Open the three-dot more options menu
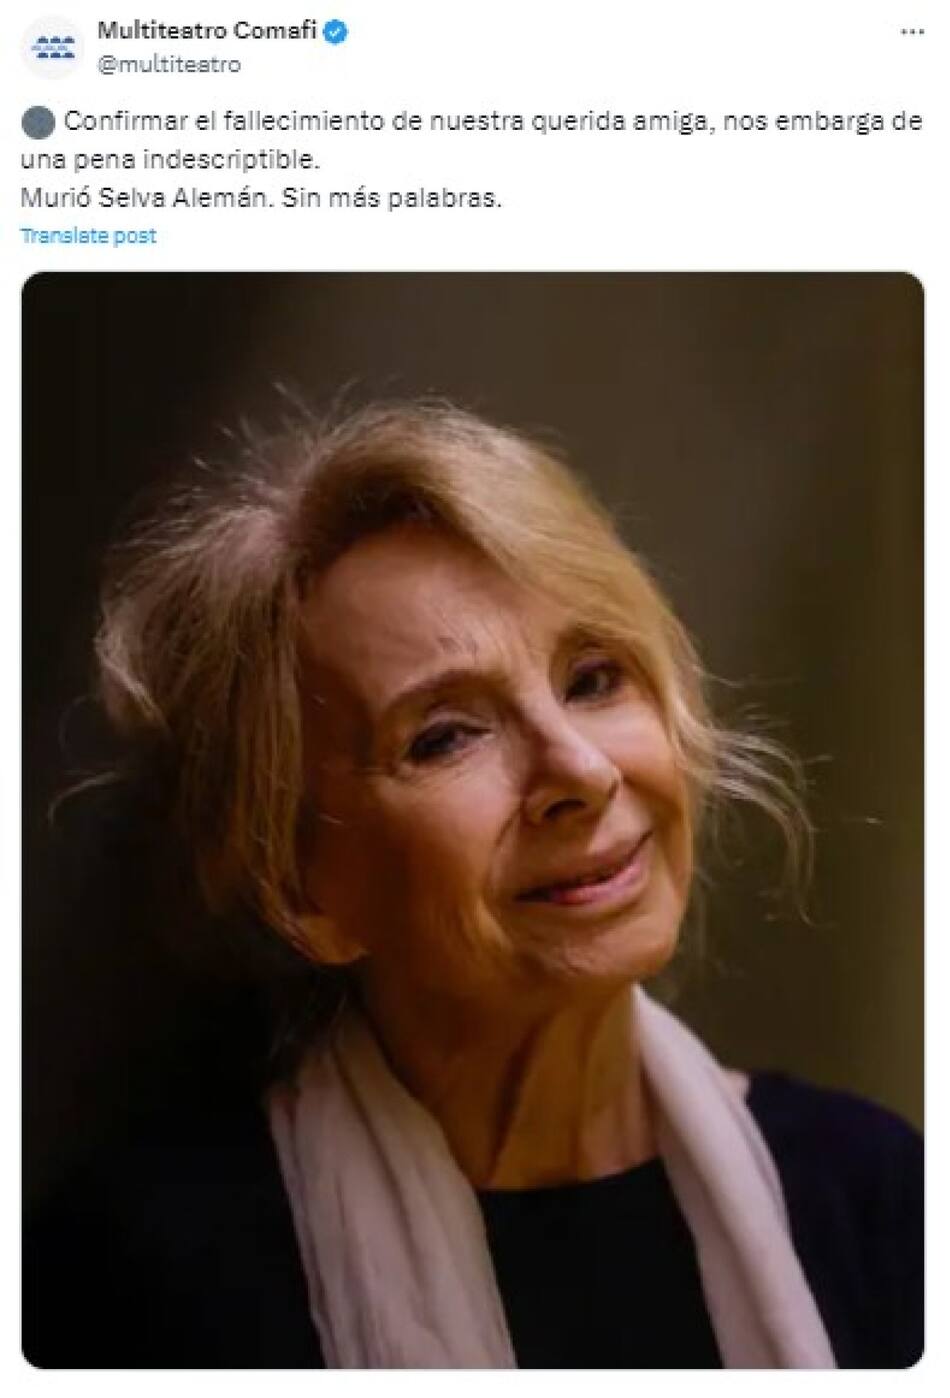Image resolution: width=950 pixels, height=1398 pixels. pos(912,32)
